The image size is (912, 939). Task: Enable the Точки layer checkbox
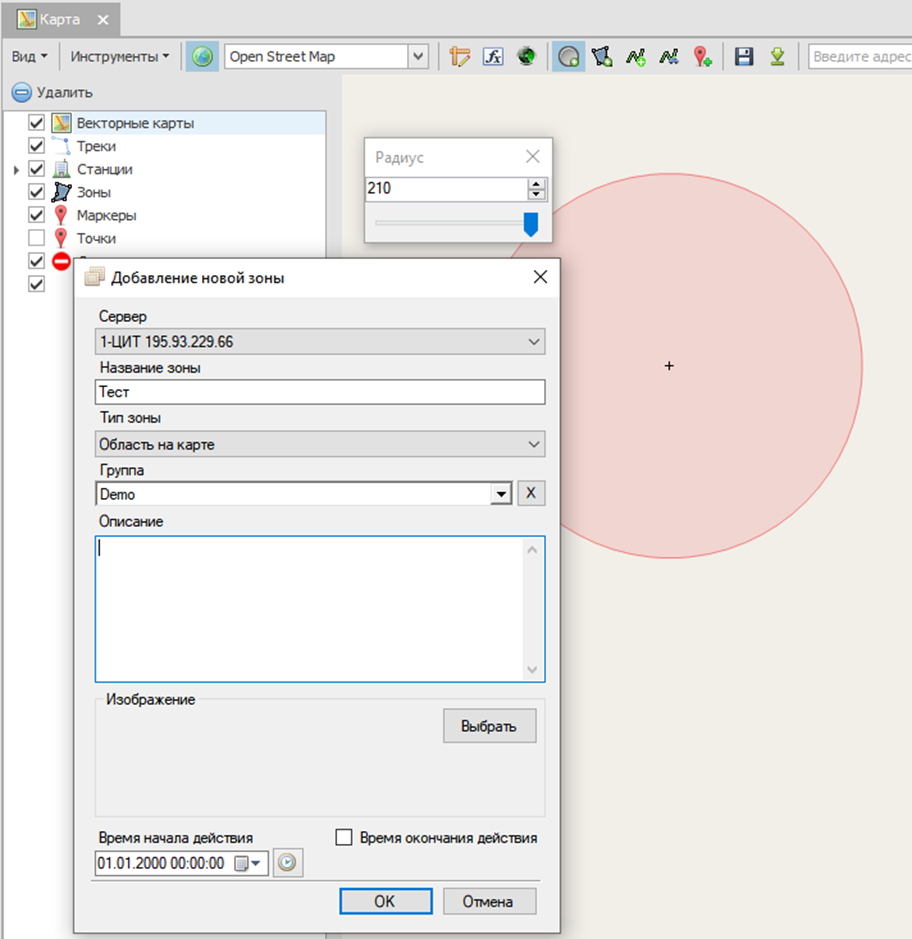(37, 238)
